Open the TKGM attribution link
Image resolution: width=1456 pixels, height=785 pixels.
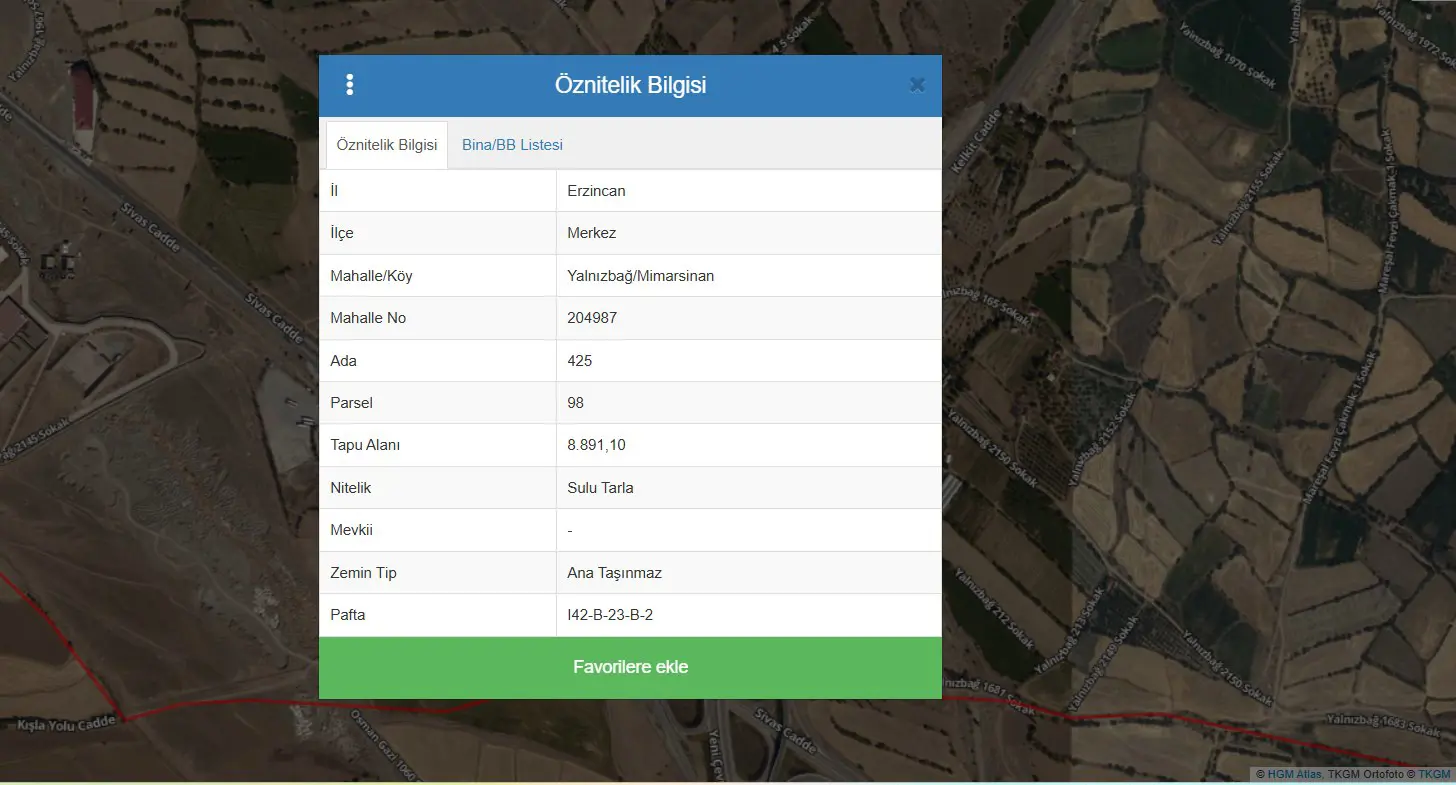click(1434, 774)
